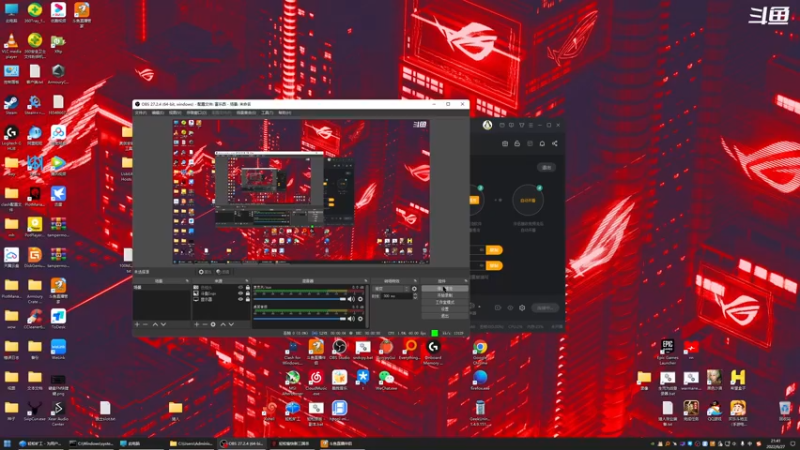
Task: Toggle lock of the 显示器 source
Action: coord(248,299)
